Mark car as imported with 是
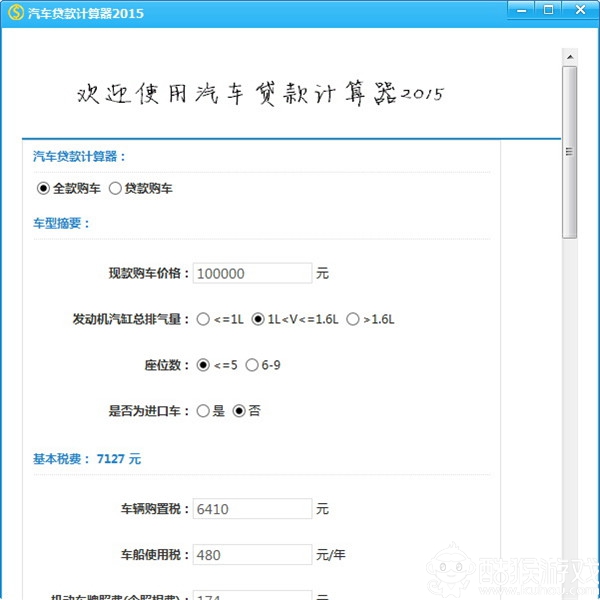 (203, 411)
